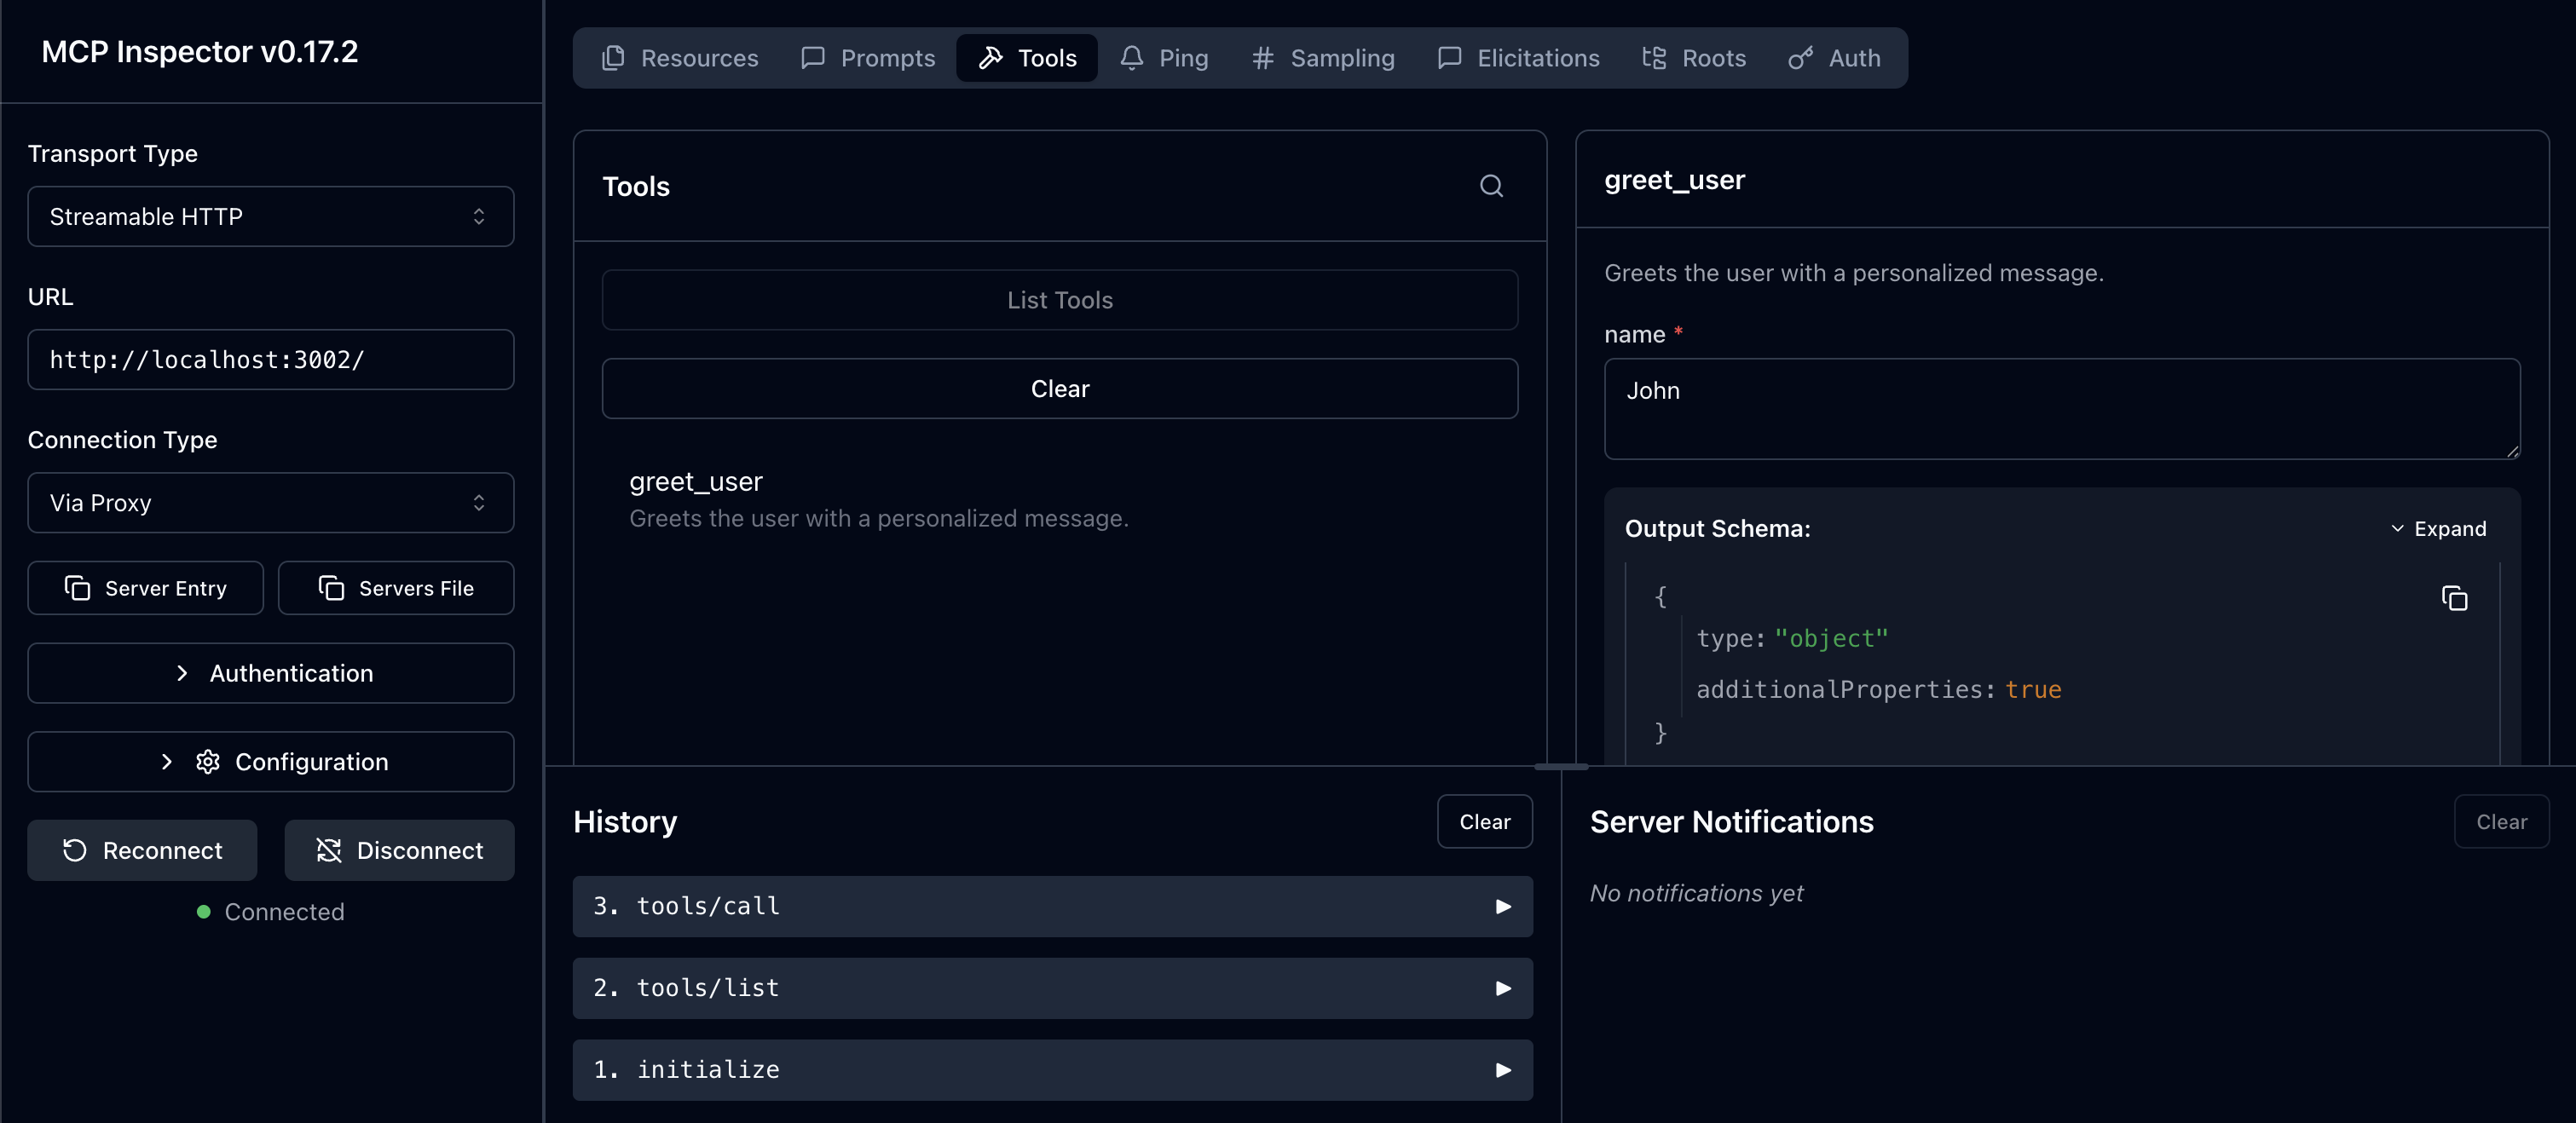The width and height of the screenshot is (2576, 1123).
Task: Expand the Authentication section
Action: [x=270, y=673]
